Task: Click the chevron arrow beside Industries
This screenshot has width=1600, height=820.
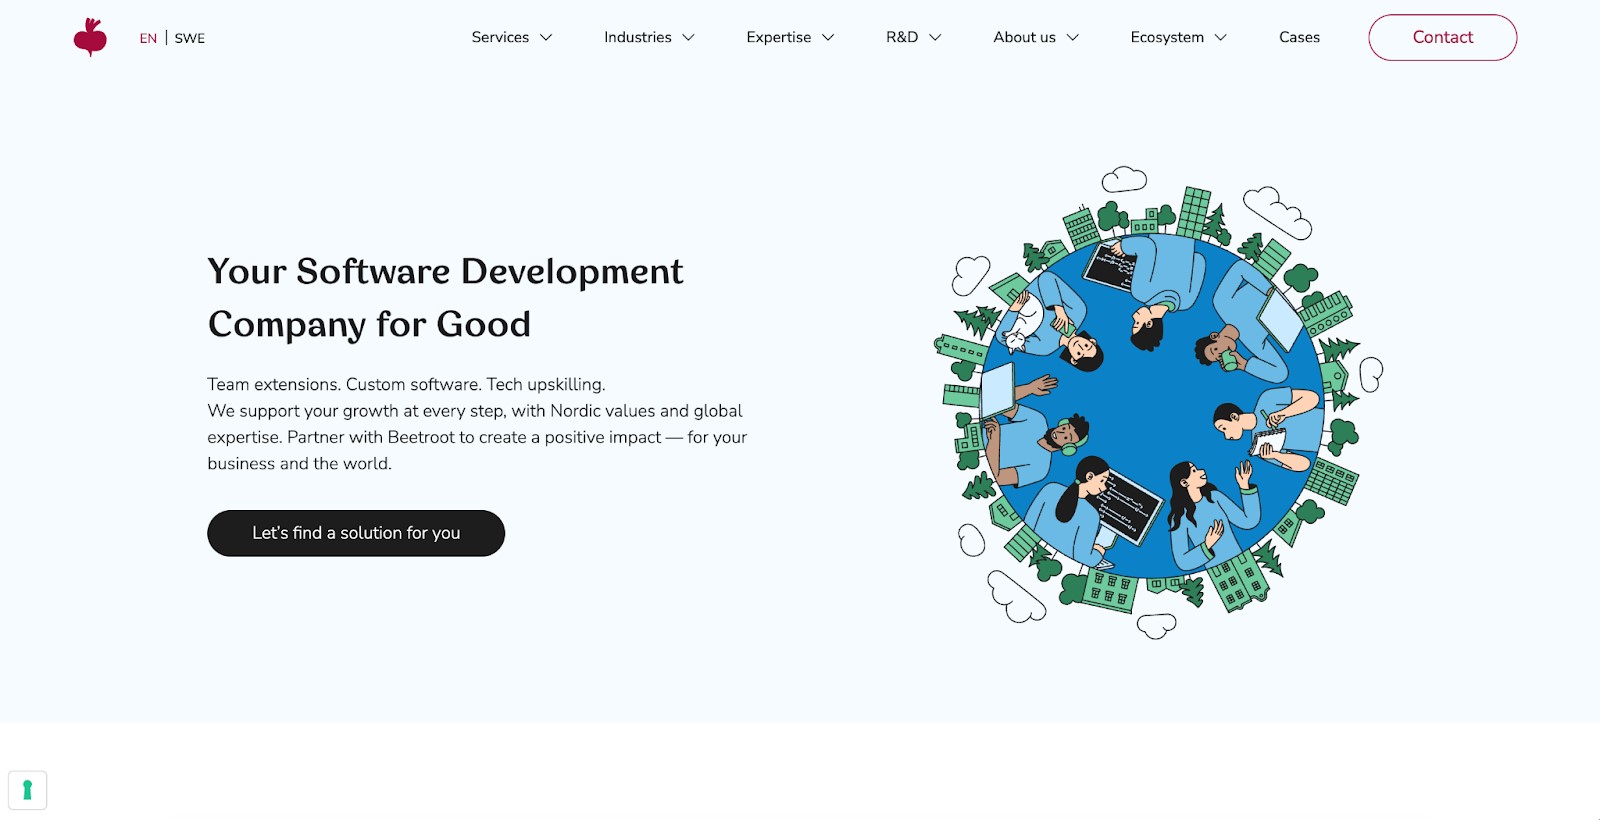Action: pos(688,38)
